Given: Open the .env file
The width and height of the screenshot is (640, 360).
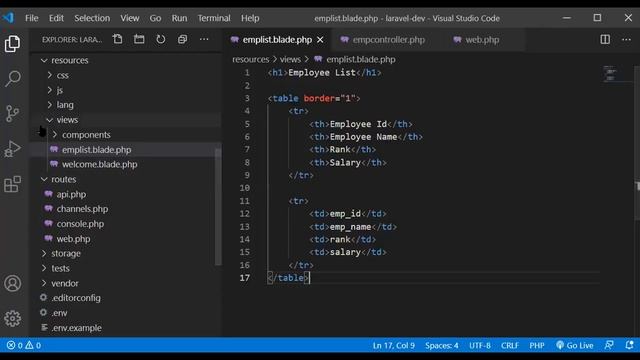Looking at the screenshot, I should pos(59,313).
